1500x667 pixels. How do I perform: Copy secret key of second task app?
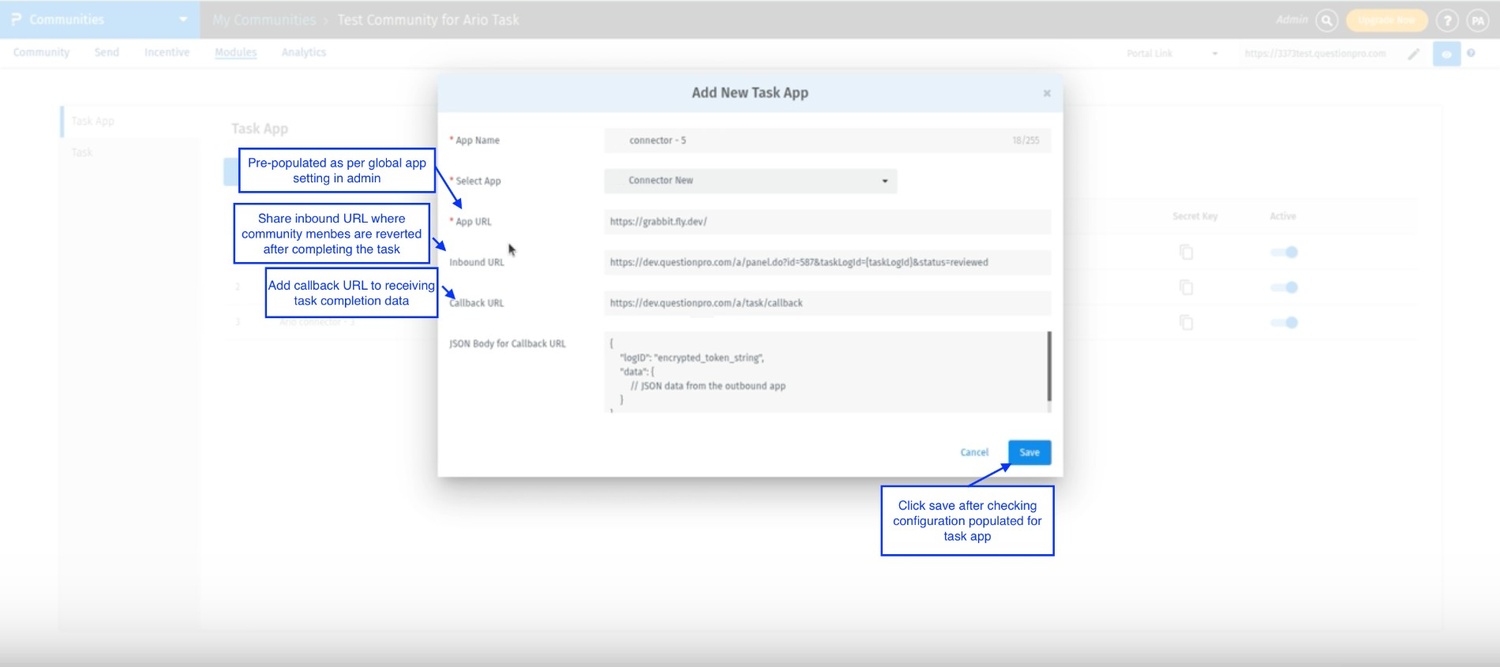[x=1186, y=287]
